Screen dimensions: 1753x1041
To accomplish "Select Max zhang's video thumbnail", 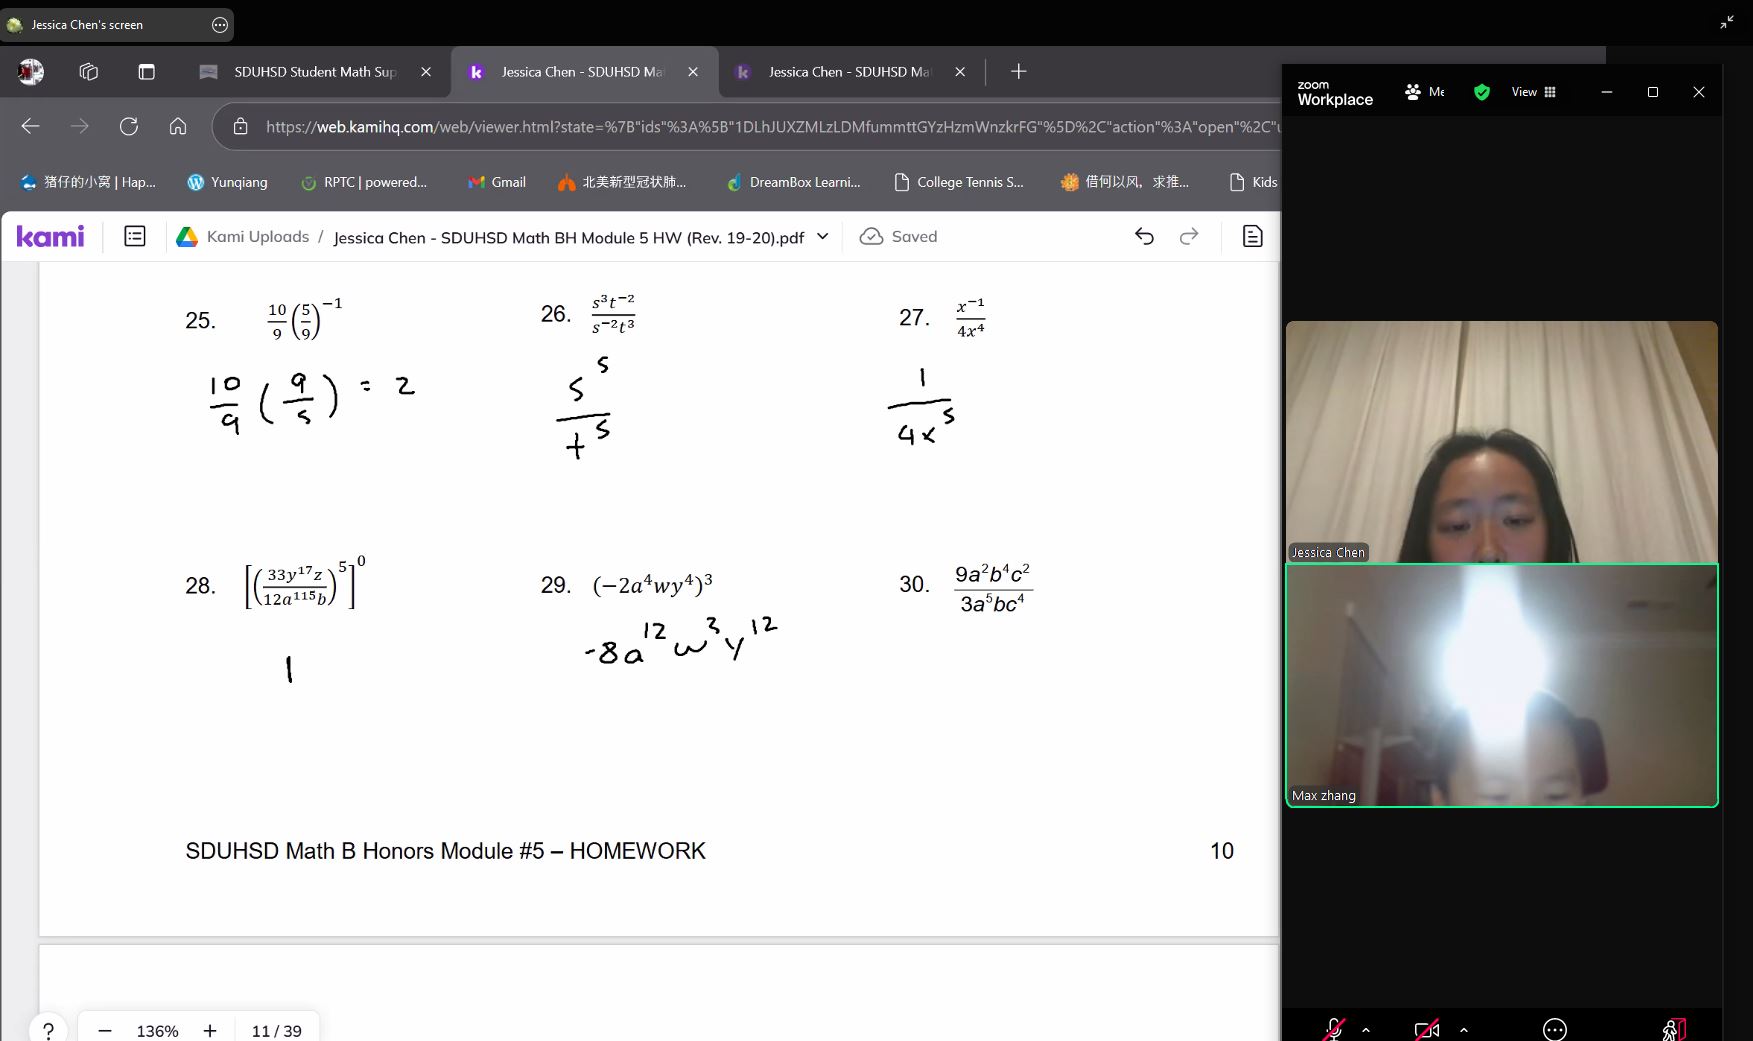I will point(1502,685).
